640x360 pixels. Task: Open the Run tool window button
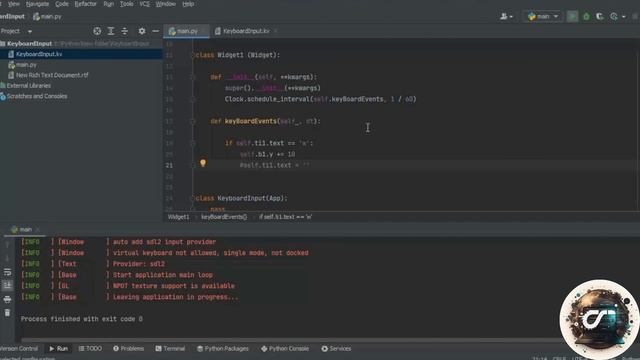coord(58,349)
